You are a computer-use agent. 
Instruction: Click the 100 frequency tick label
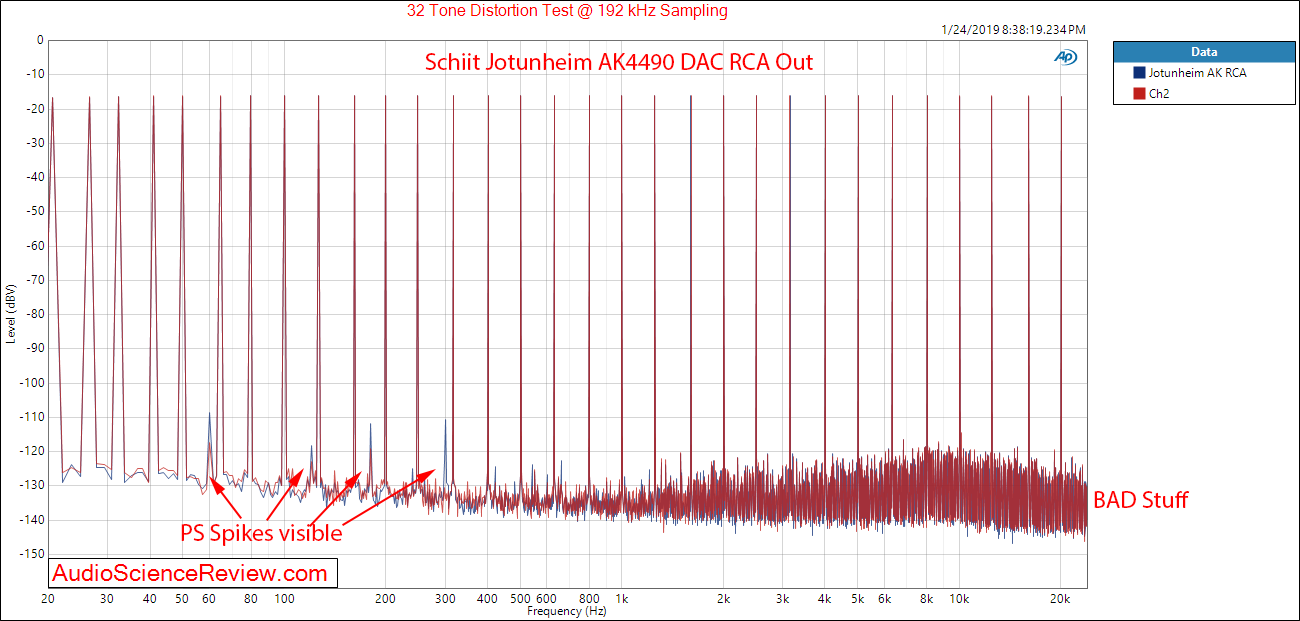click(284, 598)
